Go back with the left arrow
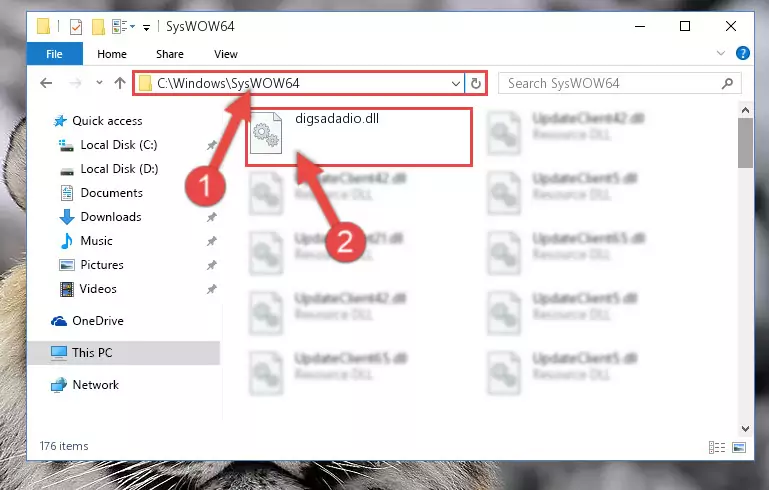The height and width of the screenshot is (490, 769). click(x=46, y=83)
